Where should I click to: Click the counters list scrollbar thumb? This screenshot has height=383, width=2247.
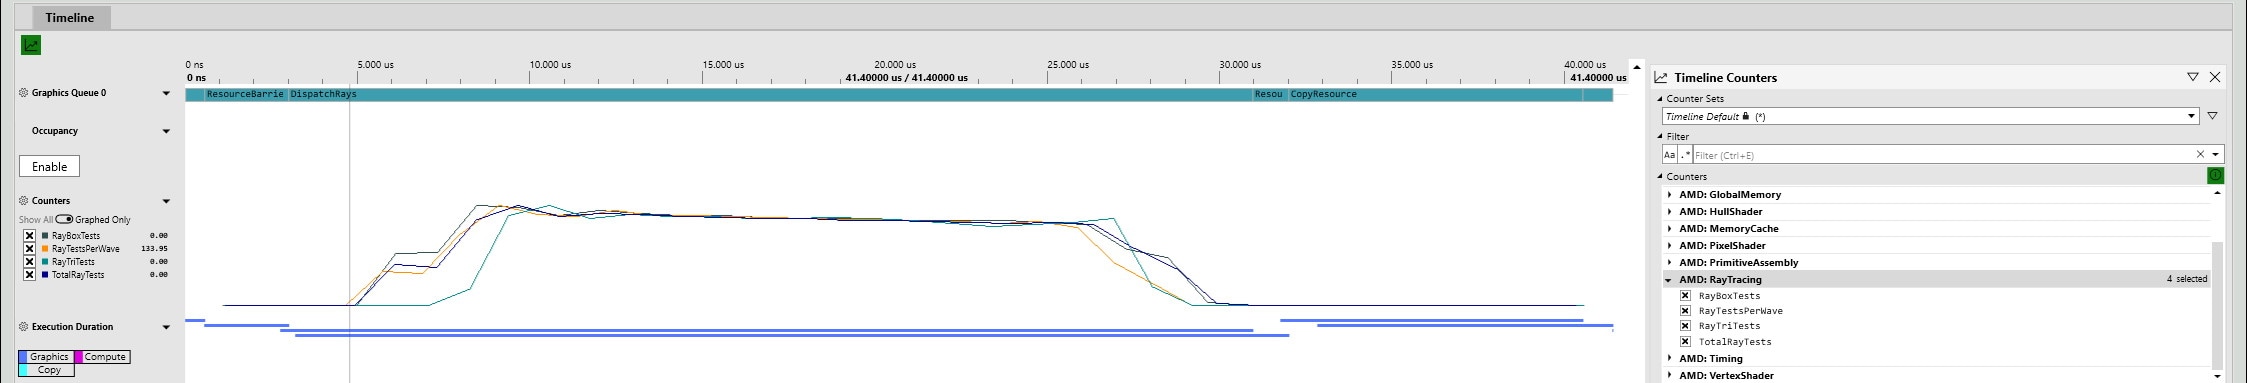2217,305
